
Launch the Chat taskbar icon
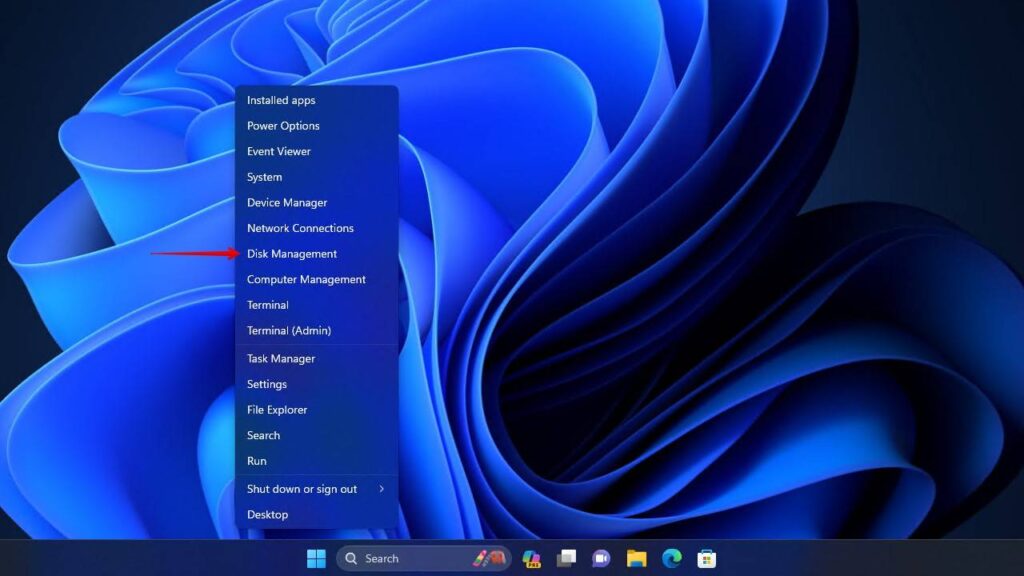(x=601, y=558)
